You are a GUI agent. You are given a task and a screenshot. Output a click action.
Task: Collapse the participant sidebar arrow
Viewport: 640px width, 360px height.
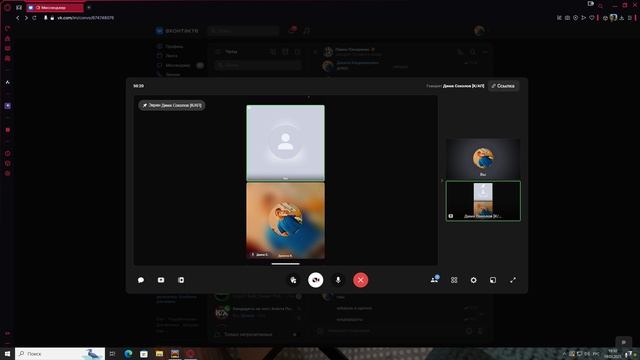pyautogui.click(x=442, y=180)
